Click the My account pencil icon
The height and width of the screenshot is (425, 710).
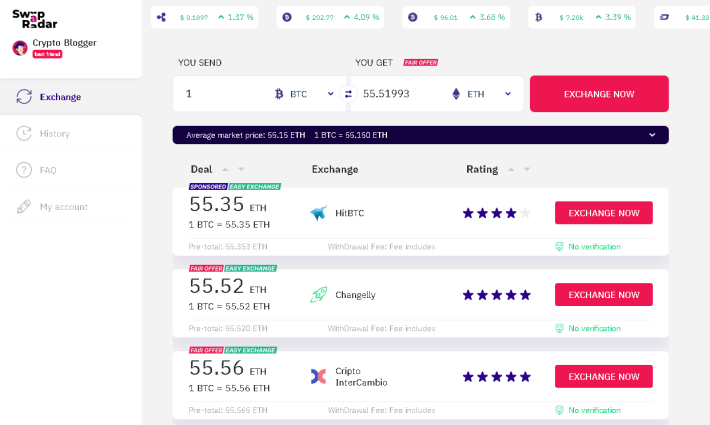pos(24,207)
